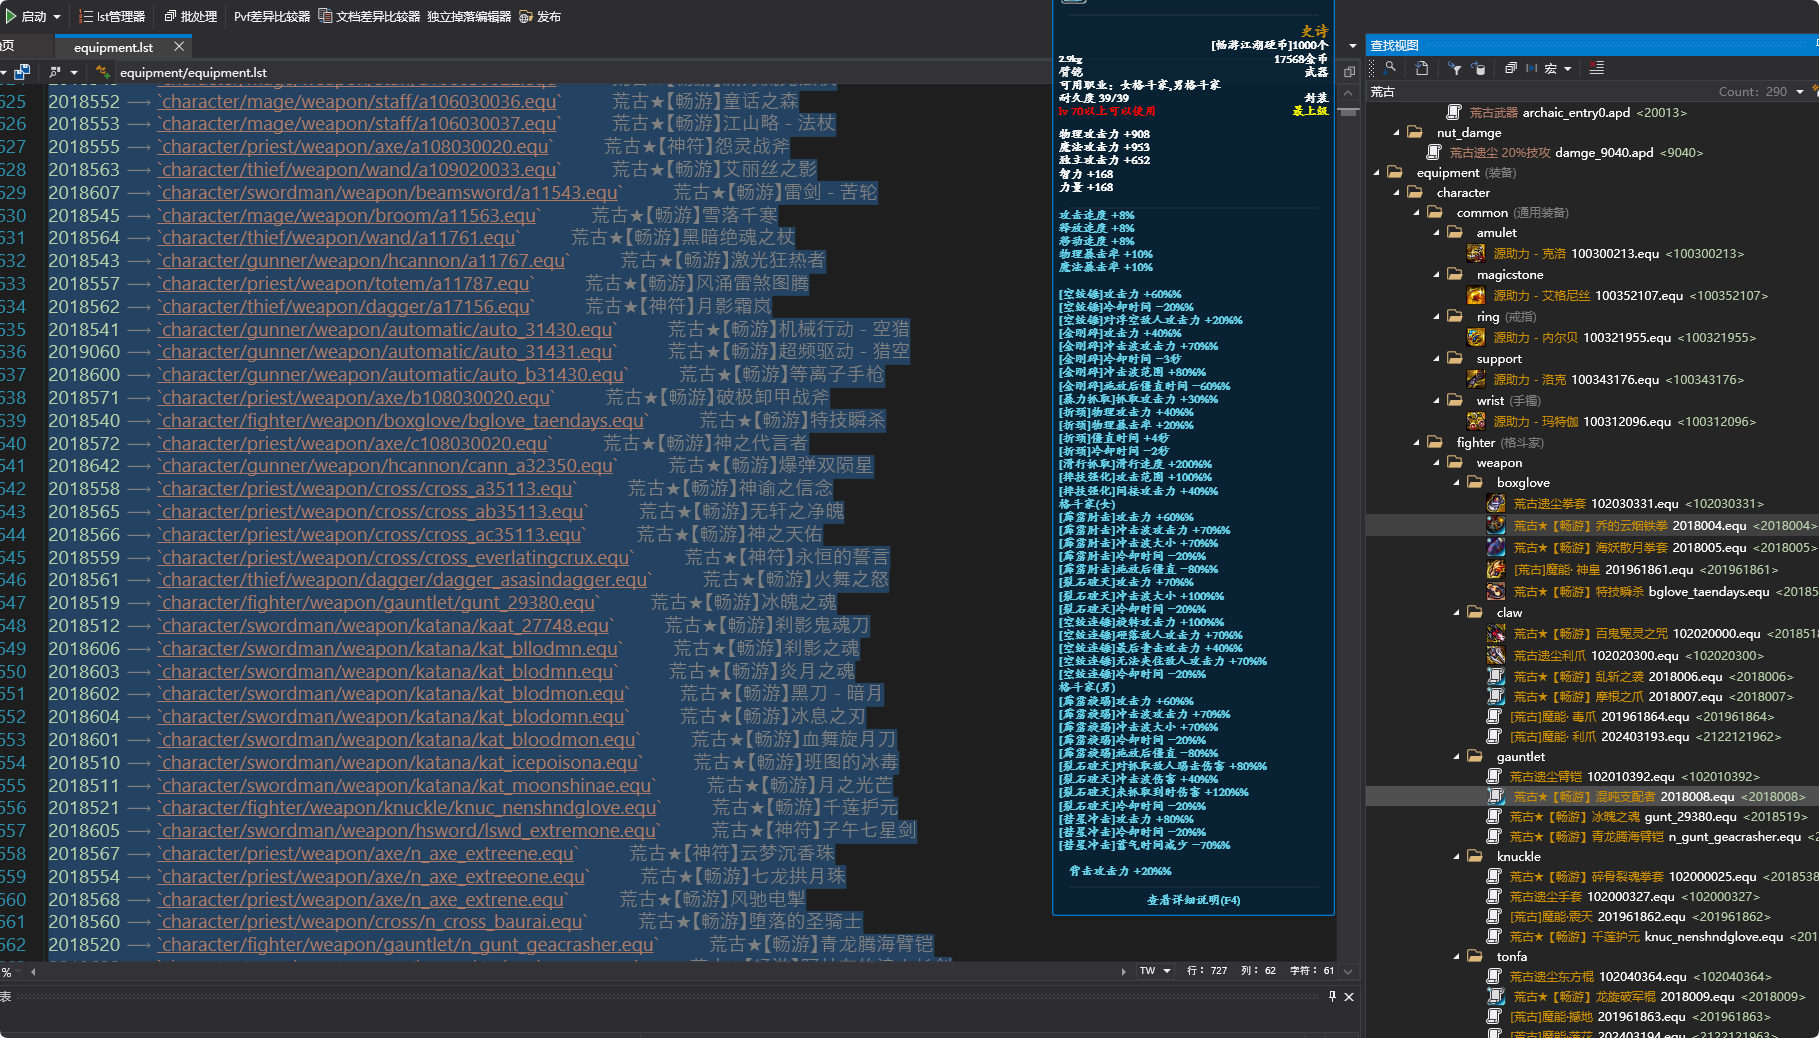Pin the bottom output panel
The image size is (1819, 1038).
1332,996
